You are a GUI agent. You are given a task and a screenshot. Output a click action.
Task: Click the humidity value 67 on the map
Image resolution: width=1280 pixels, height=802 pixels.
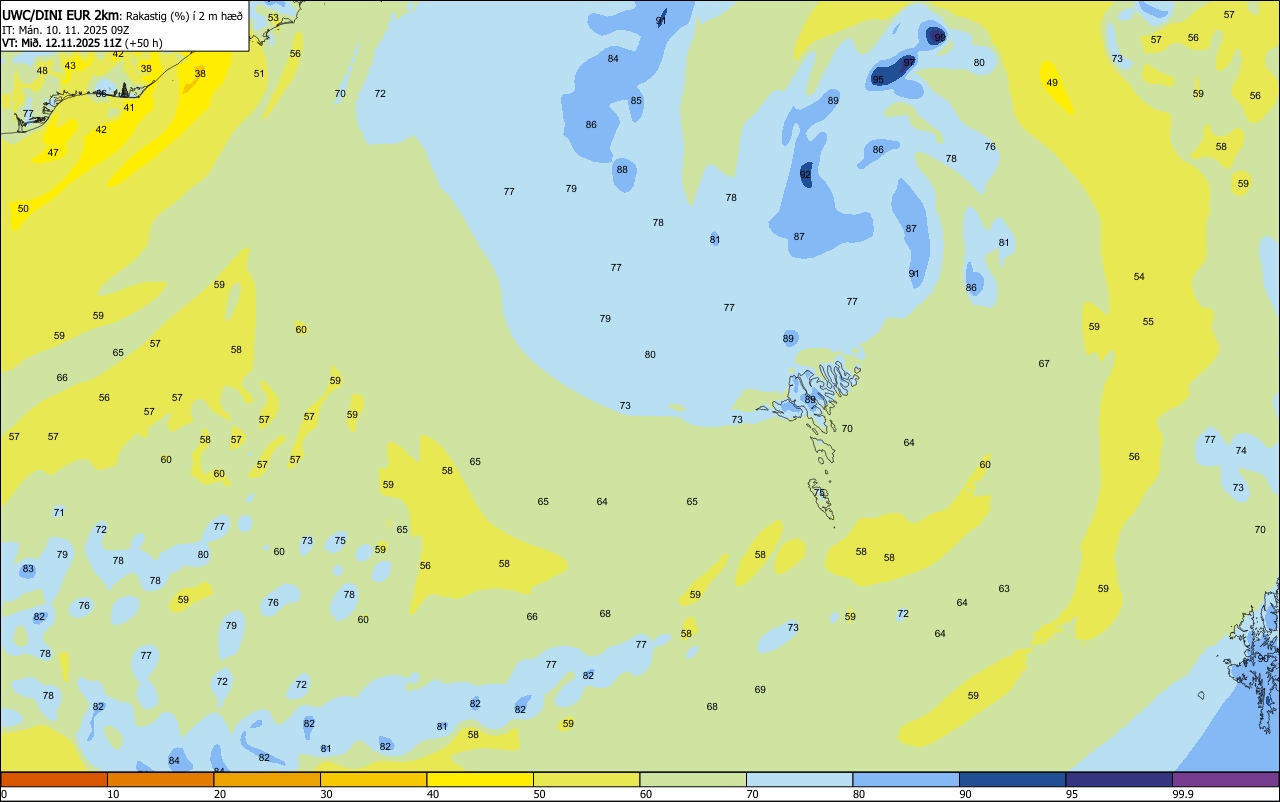tap(1044, 364)
